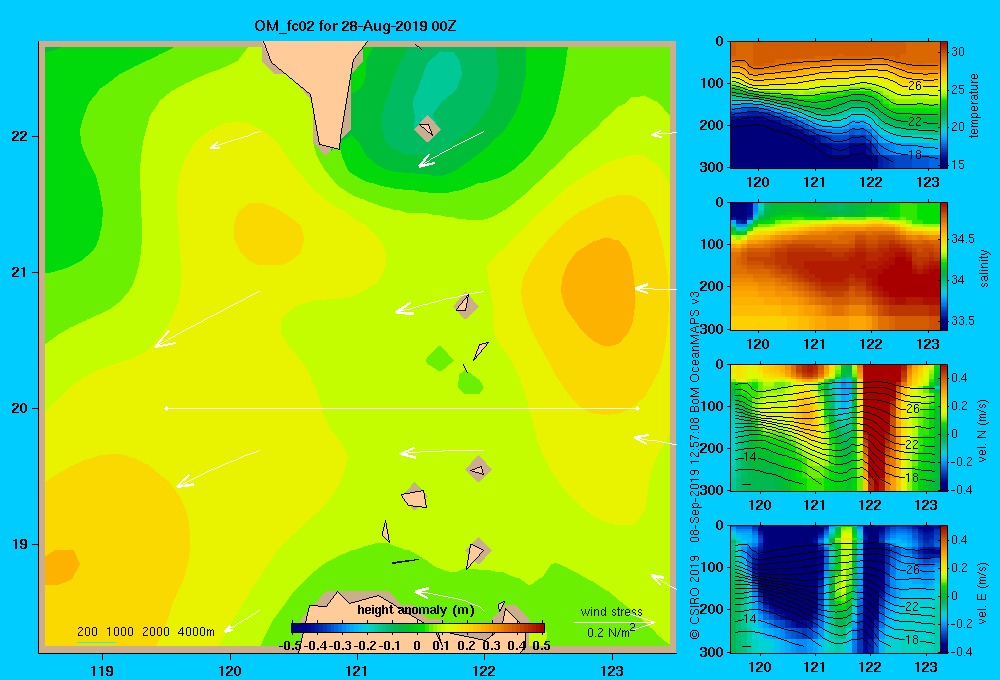Select the northward velocity section panel
The width and height of the screenshot is (1000, 680).
click(834, 427)
